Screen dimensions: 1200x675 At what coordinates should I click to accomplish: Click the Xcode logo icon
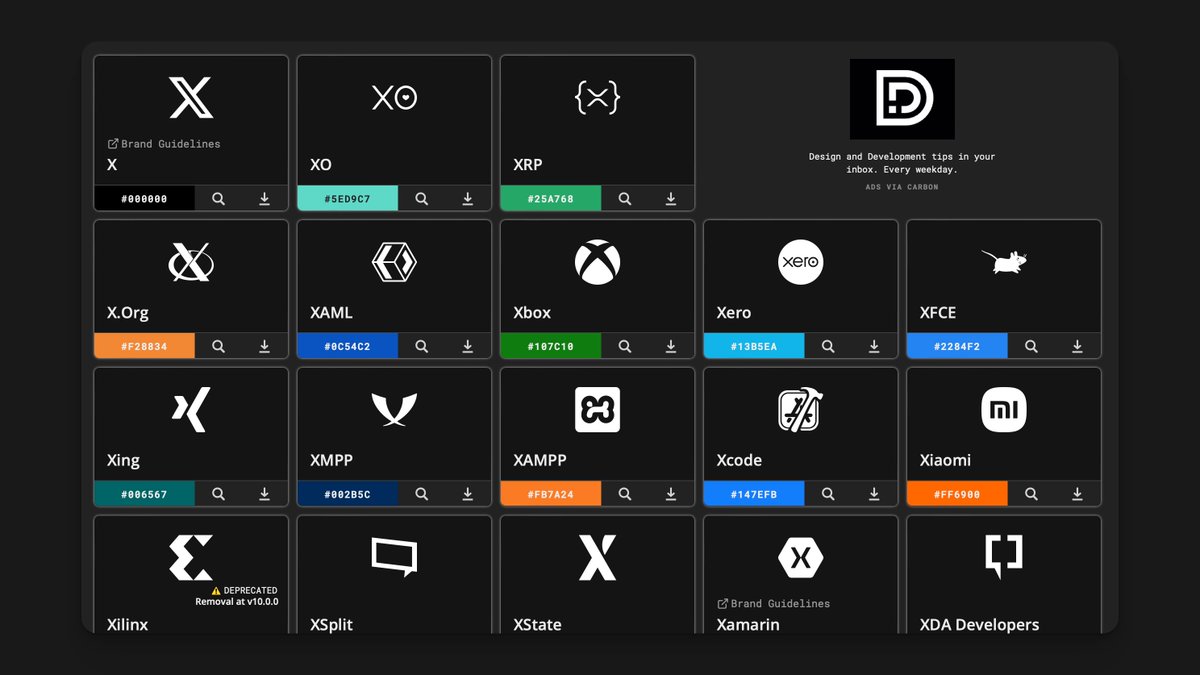(800, 410)
